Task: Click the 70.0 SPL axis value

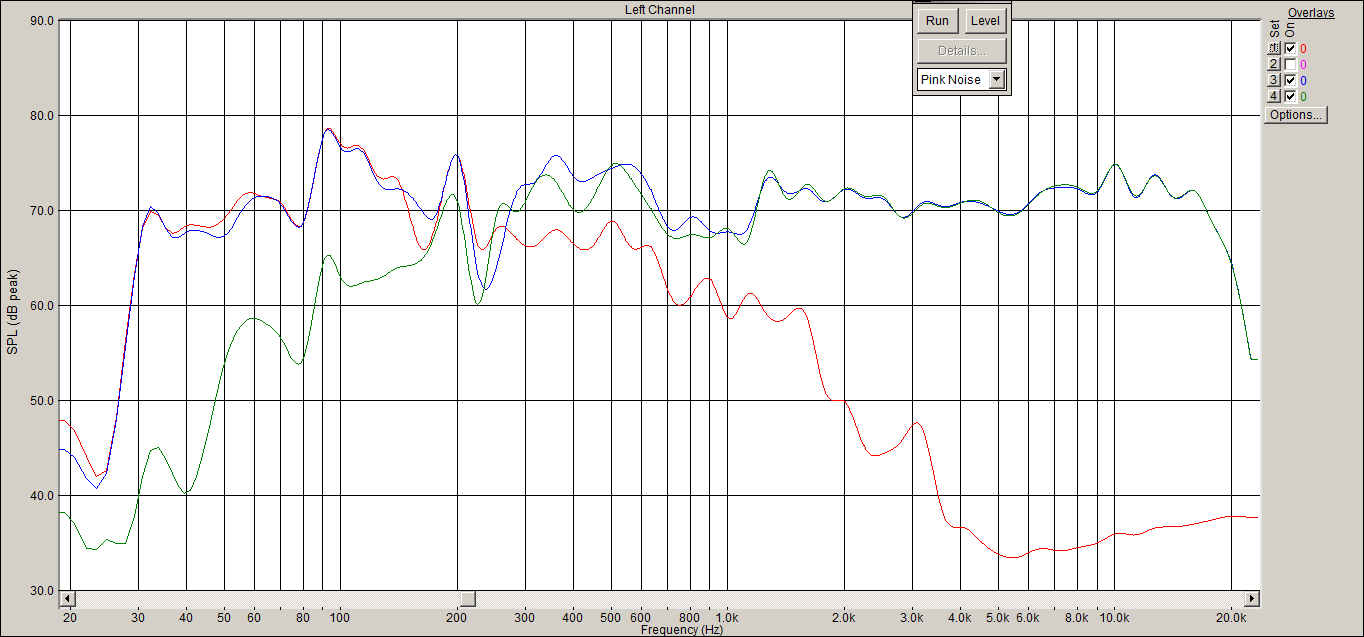Action: (42, 210)
